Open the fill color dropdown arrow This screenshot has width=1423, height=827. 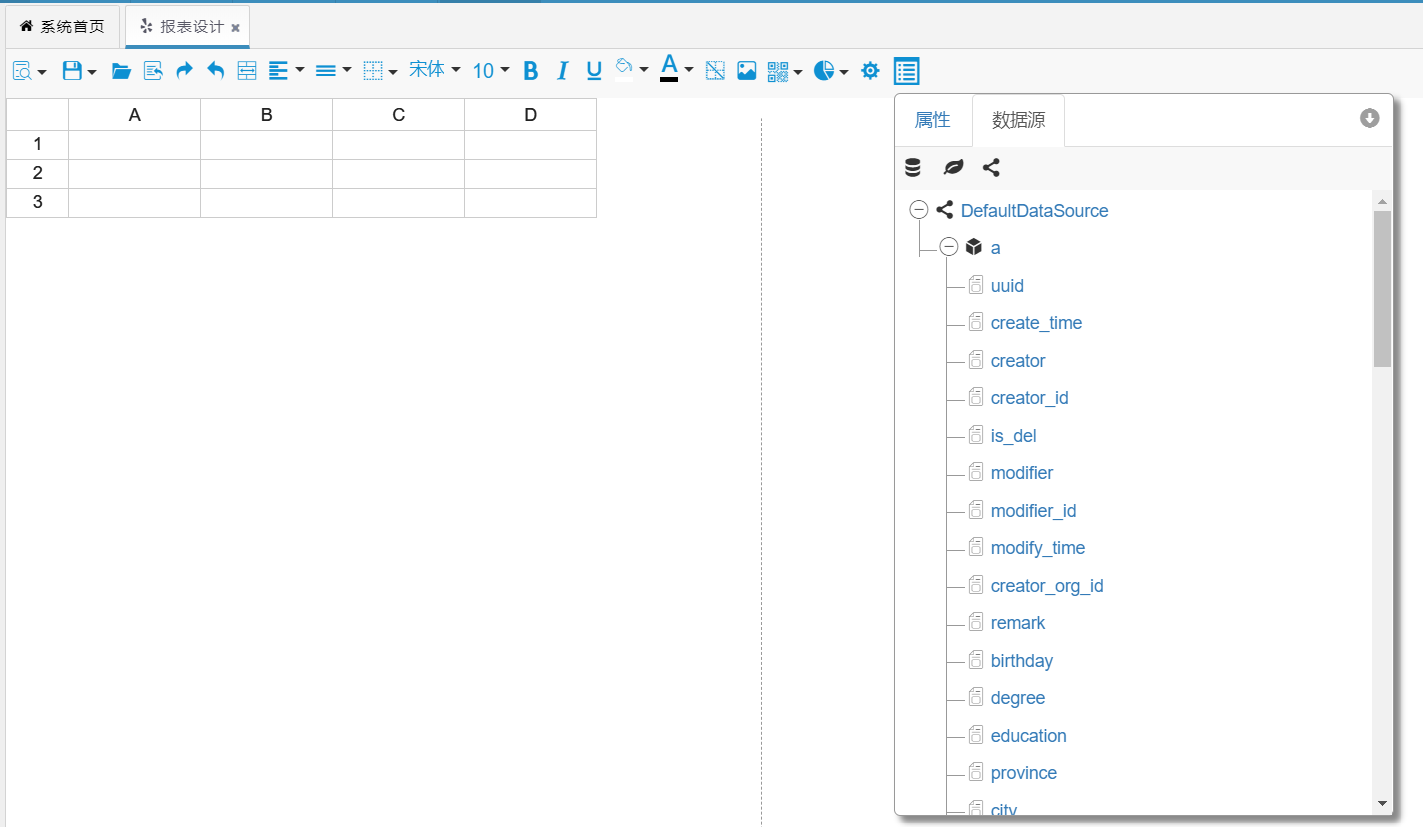pos(644,70)
